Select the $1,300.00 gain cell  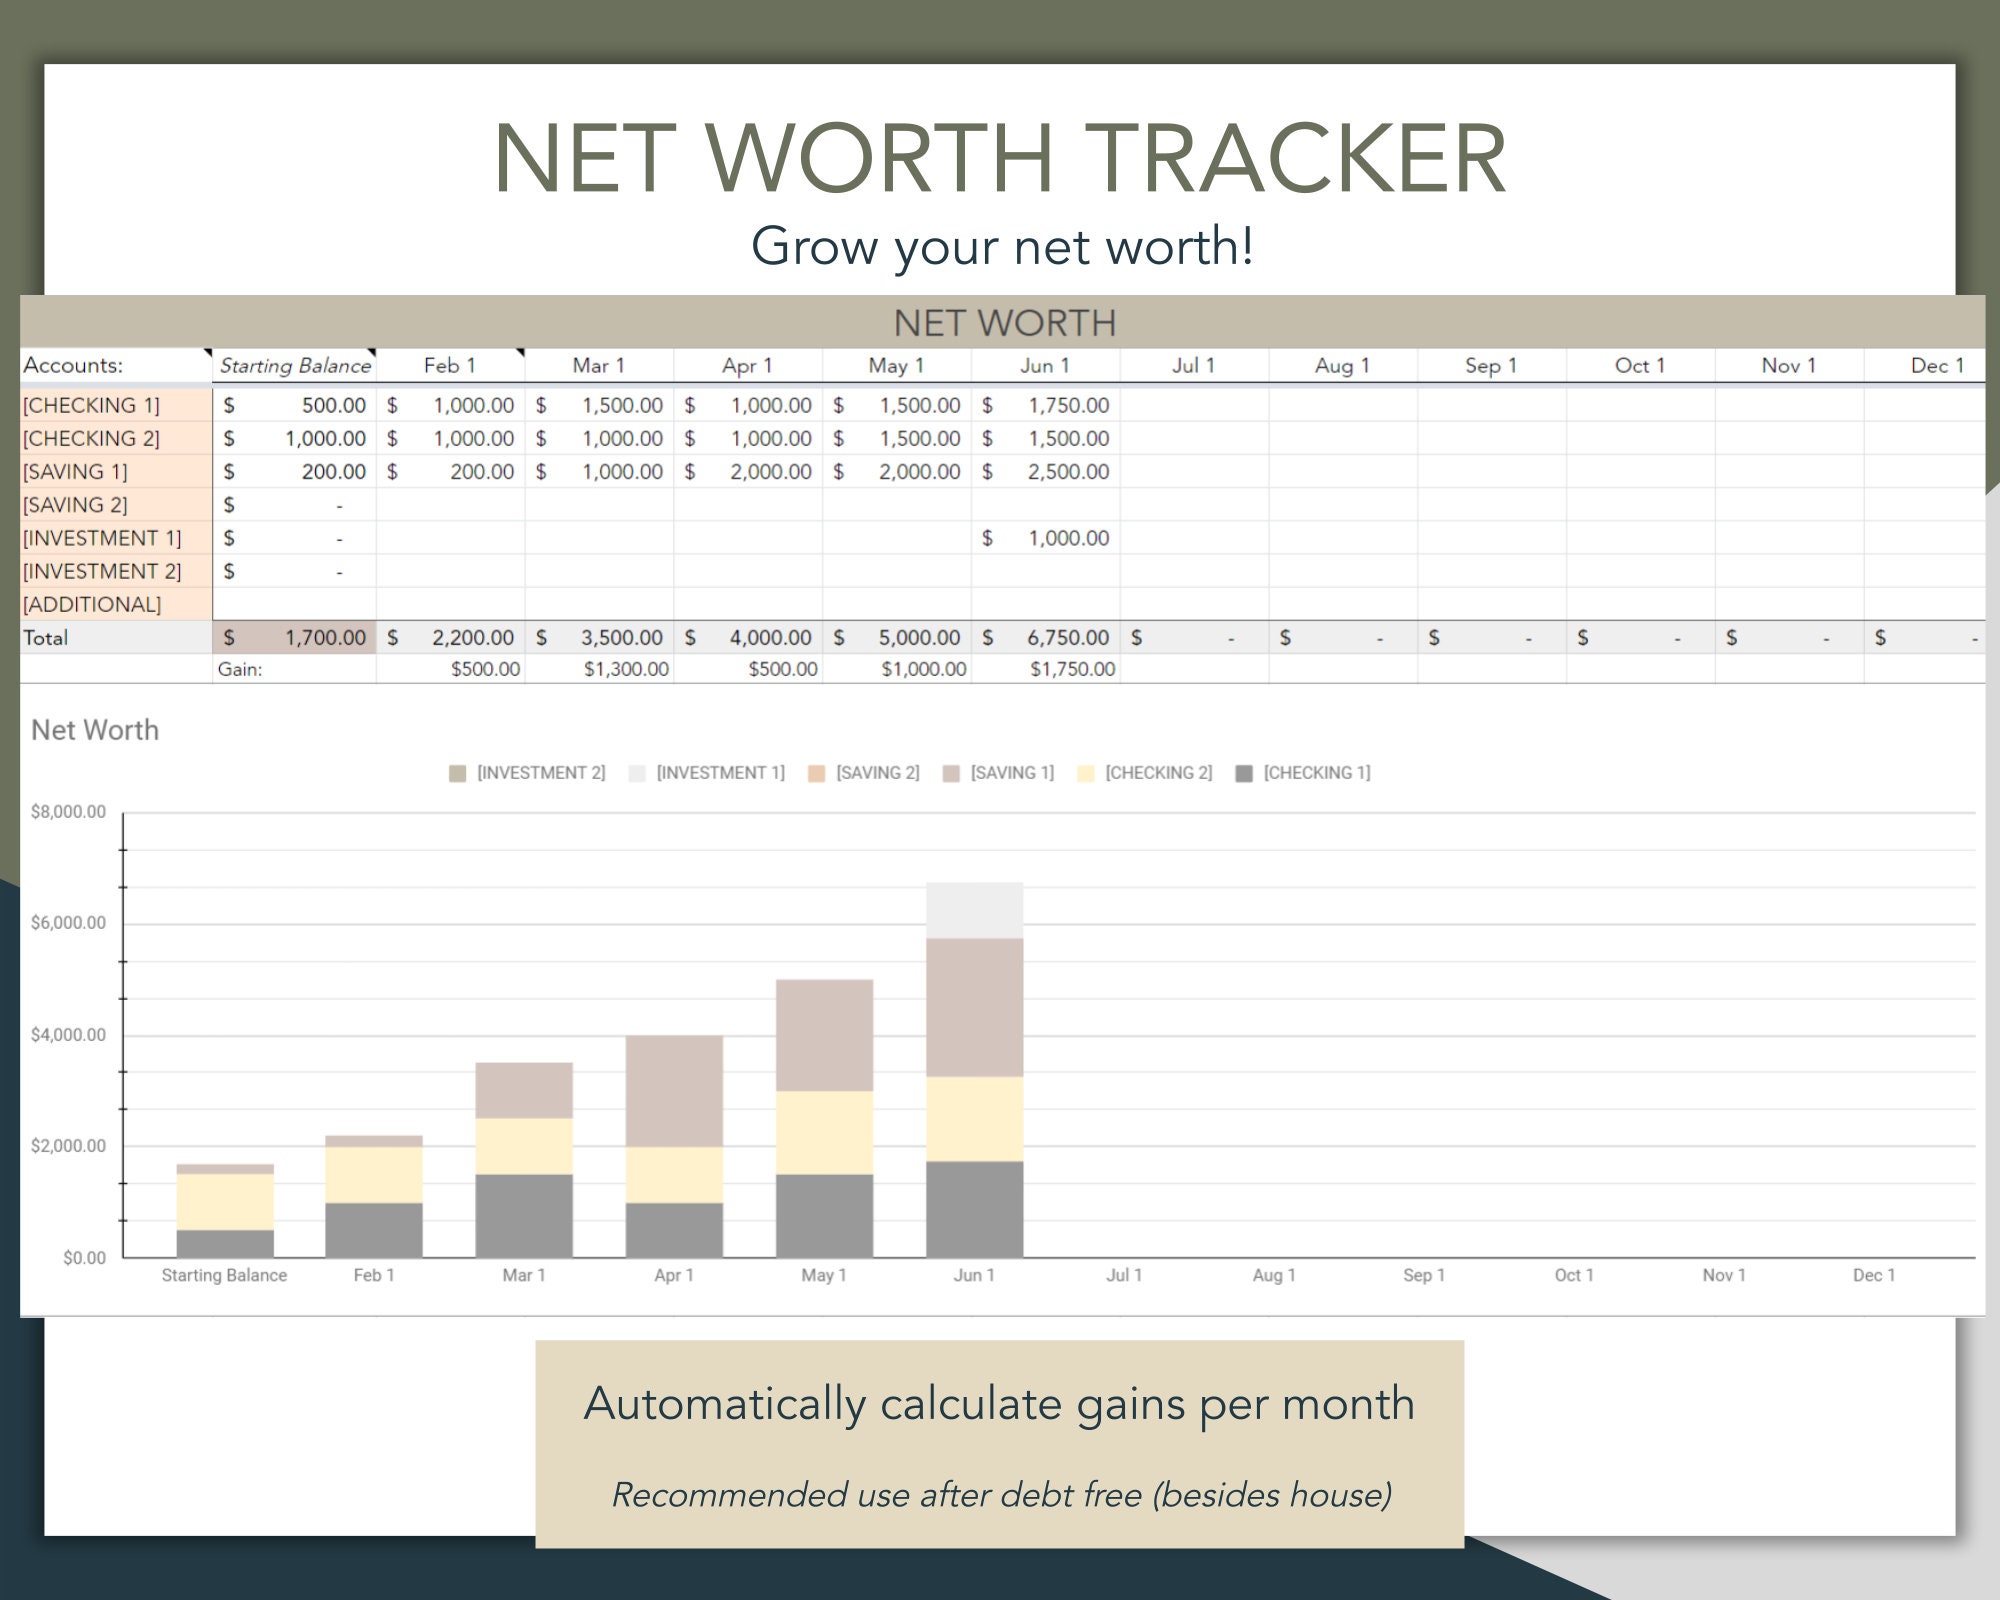point(600,669)
